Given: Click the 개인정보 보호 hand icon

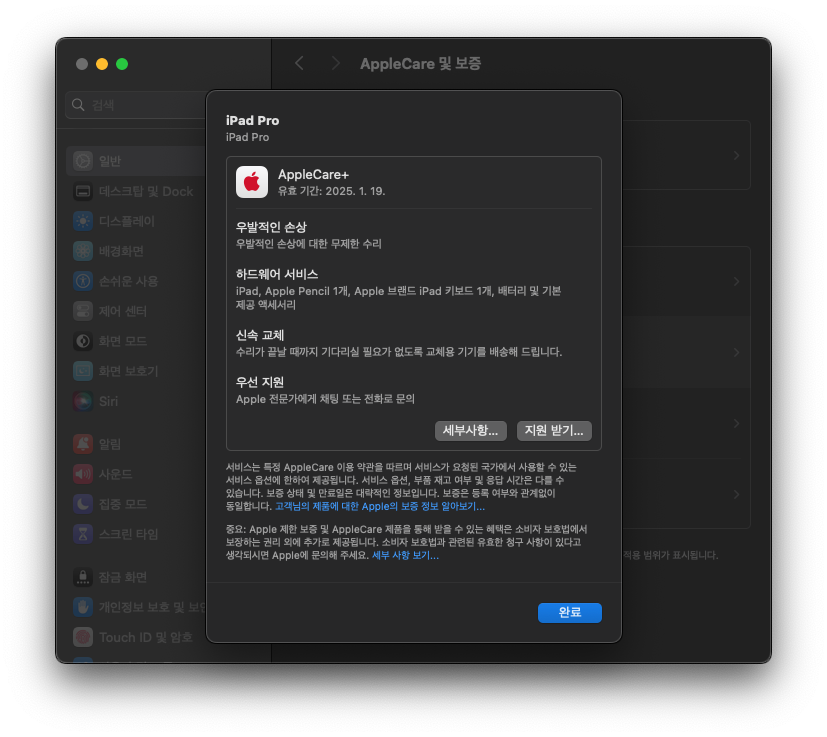Looking at the screenshot, I should [83, 607].
